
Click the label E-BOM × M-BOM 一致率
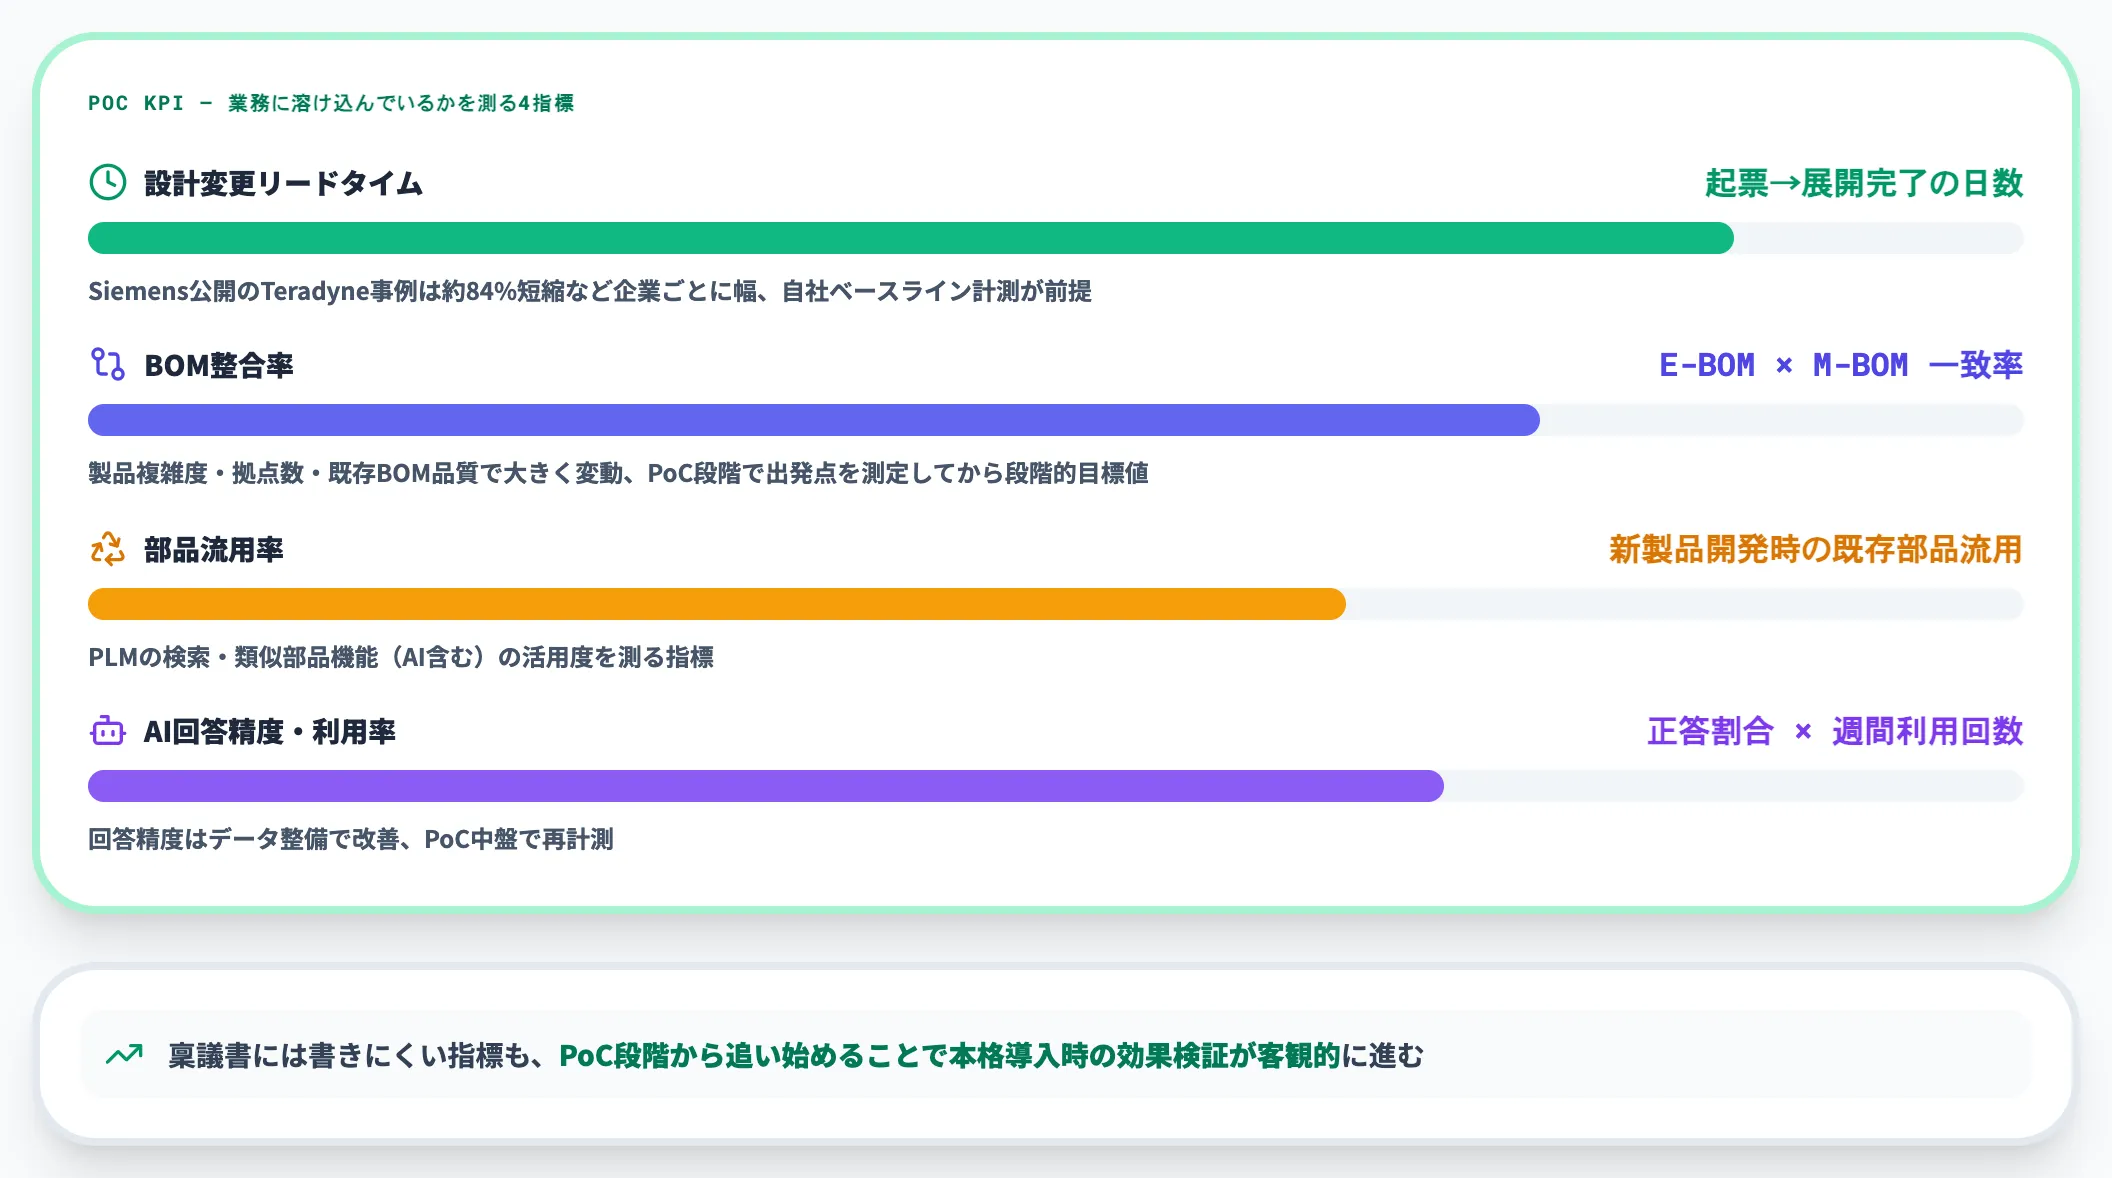coord(1841,366)
